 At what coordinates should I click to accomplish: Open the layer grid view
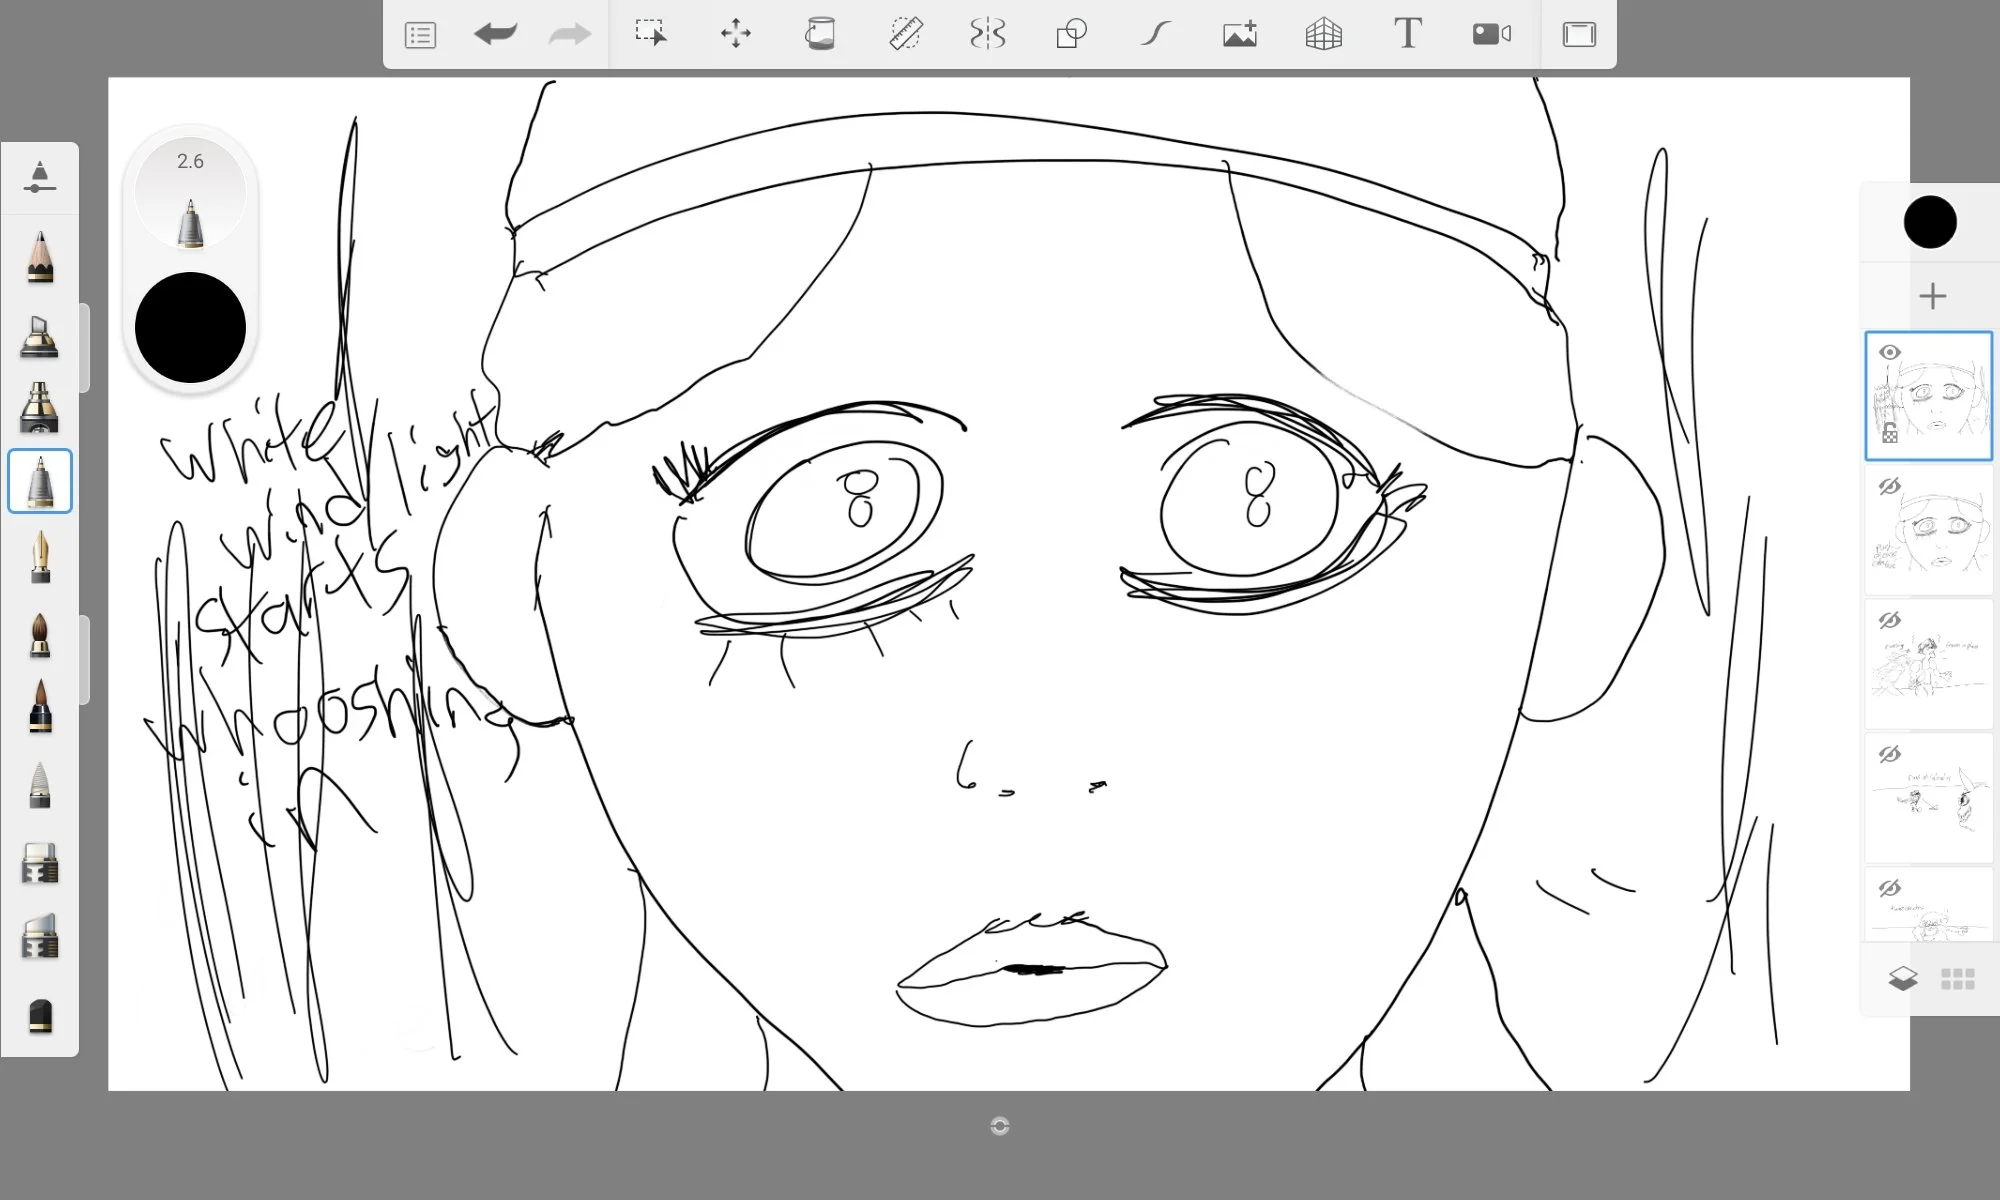[1956, 977]
